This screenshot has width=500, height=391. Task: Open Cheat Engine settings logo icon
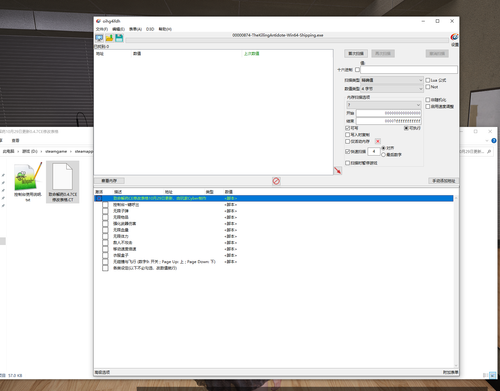tap(454, 37)
